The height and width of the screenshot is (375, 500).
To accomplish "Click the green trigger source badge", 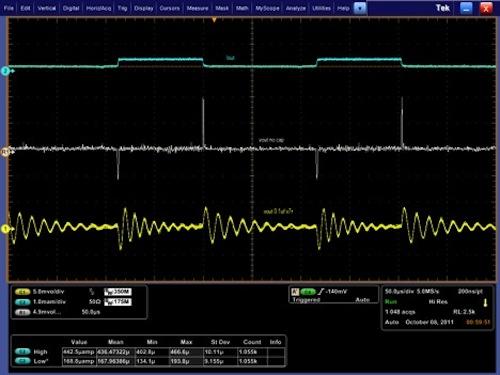I will [308, 292].
